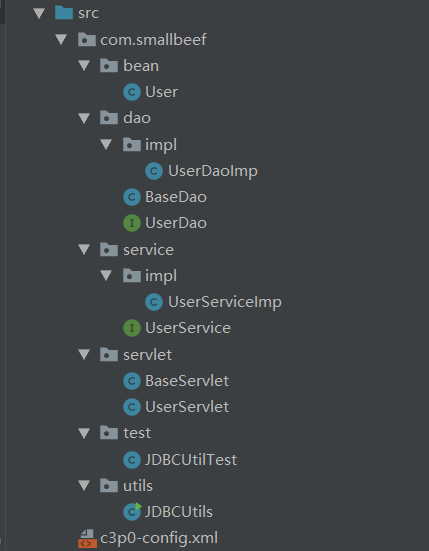
Task: Collapse the servlet package arrow
Action: tap(84, 354)
